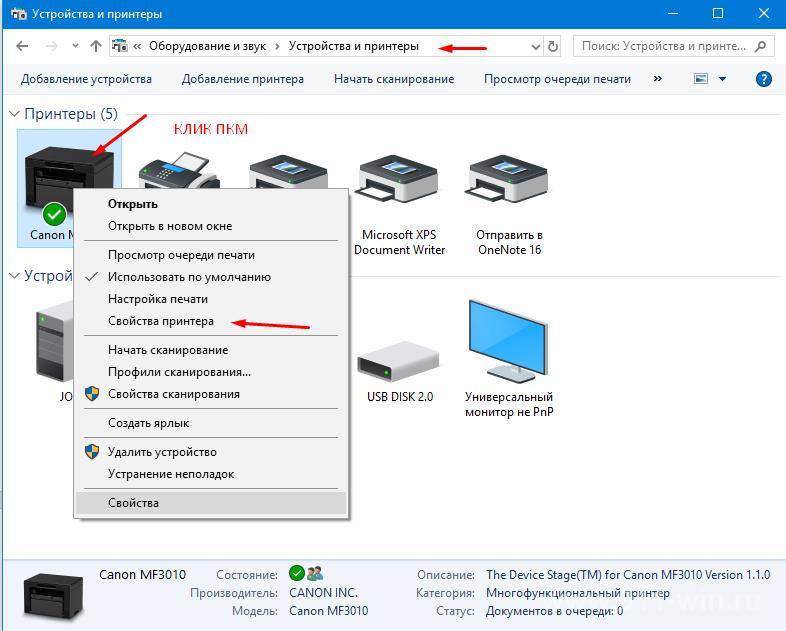Click the green status checkmark in details pane
The image size is (786, 631).
pyautogui.click(x=297, y=573)
